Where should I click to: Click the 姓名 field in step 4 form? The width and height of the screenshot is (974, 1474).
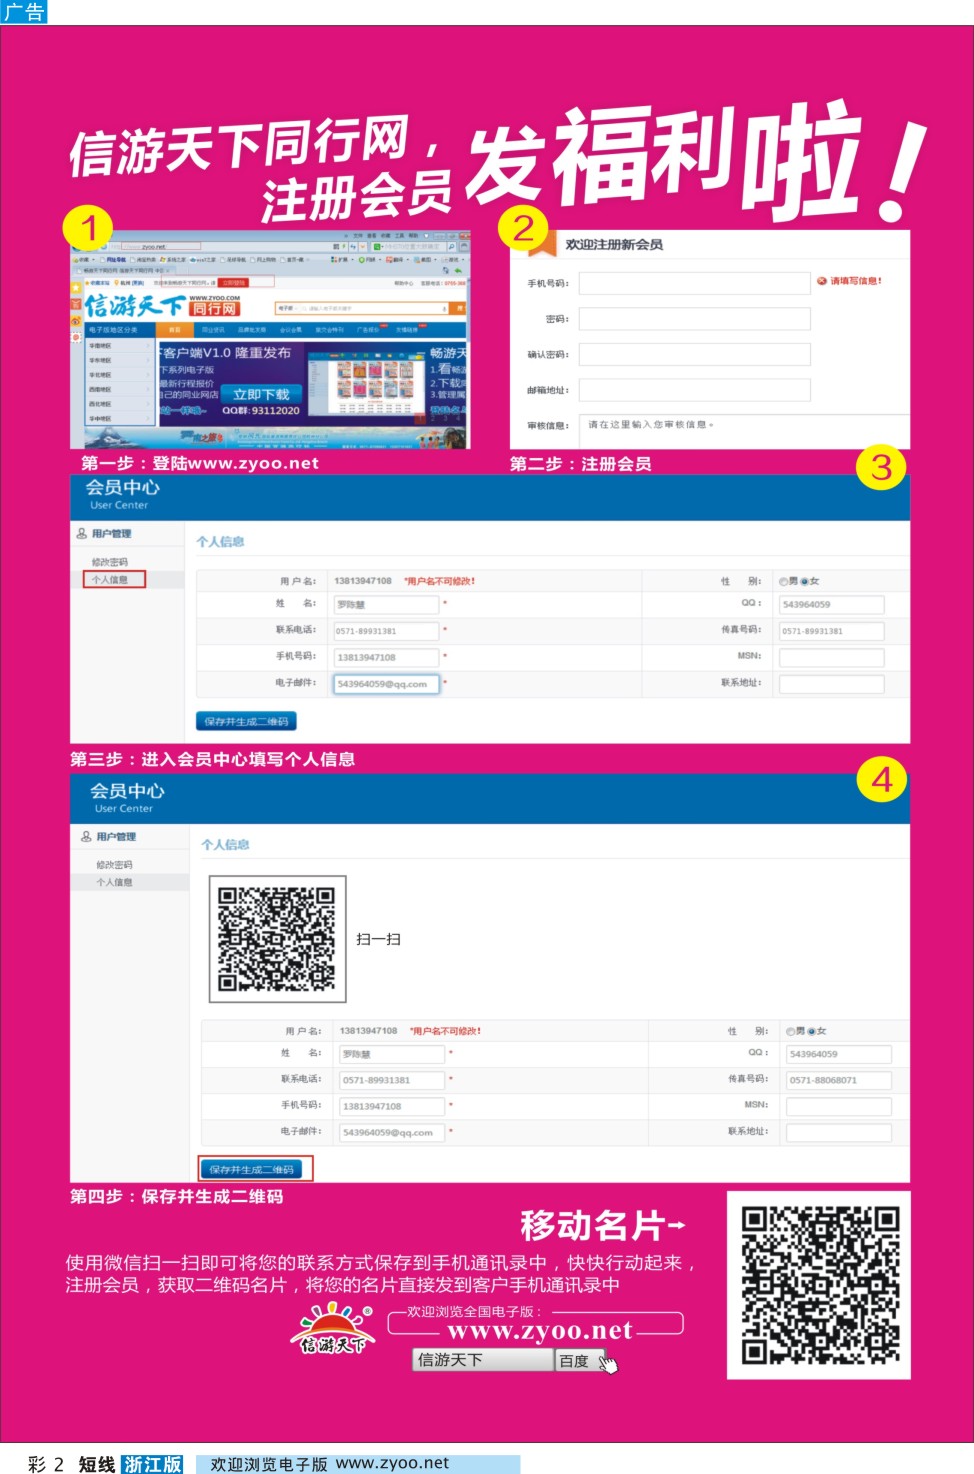392,1054
